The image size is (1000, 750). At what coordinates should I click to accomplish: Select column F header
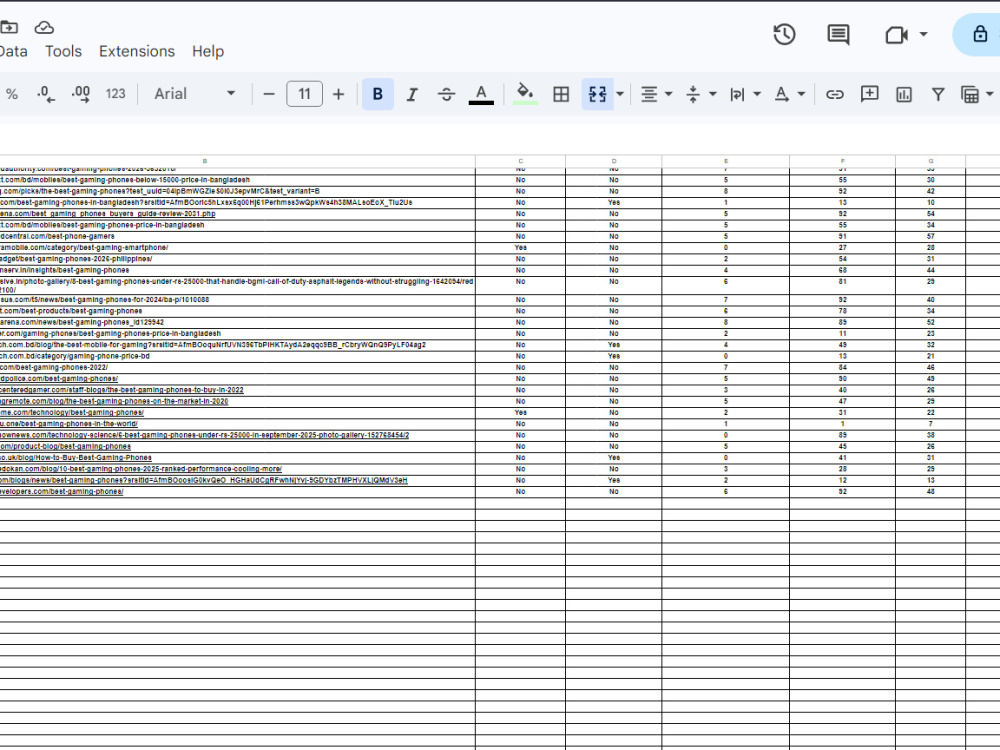pos(842,161)
